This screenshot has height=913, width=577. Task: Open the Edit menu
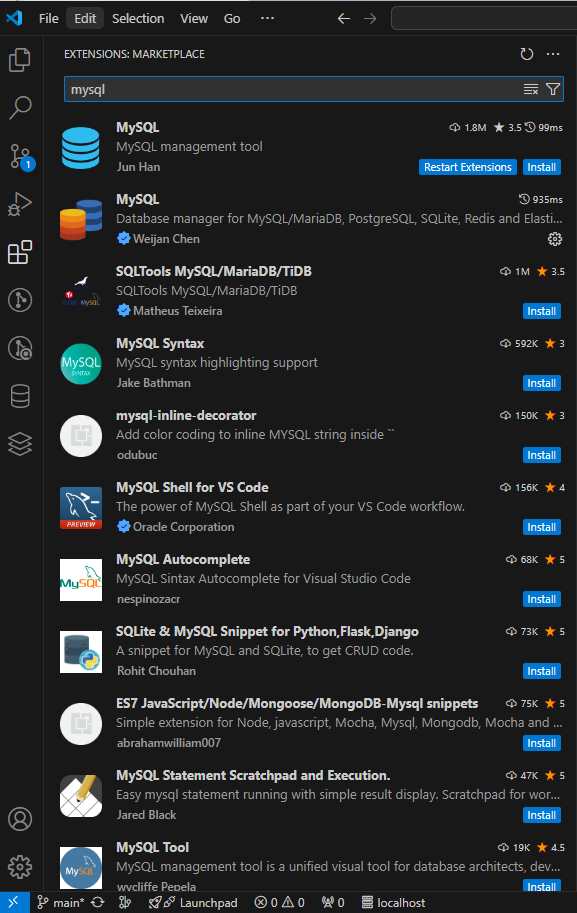coord(85,19)
